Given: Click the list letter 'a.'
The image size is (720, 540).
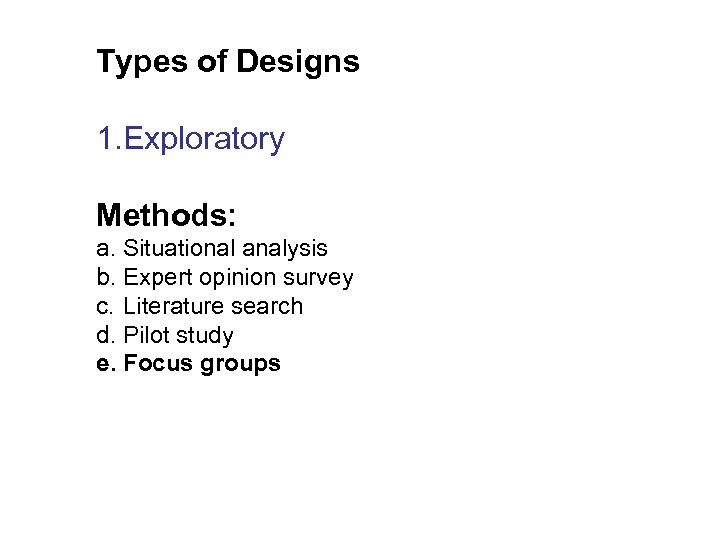Looking at the screenshot, I should pyautogui.click(x=106, y=248).
